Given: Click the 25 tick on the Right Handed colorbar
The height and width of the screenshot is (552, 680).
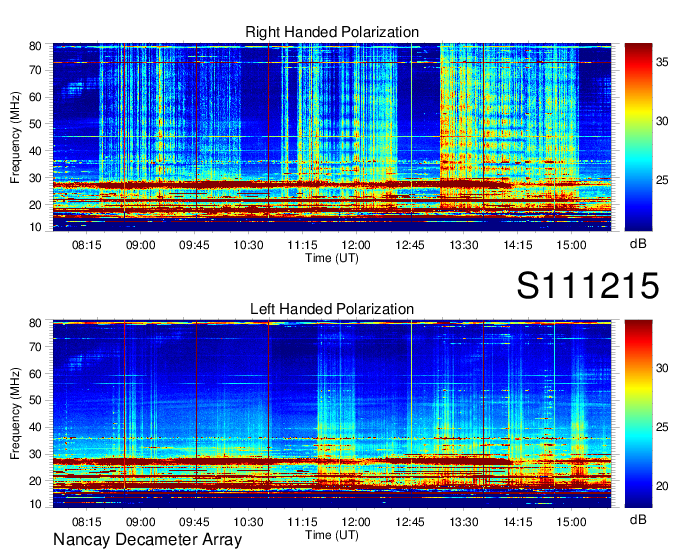Looking at the screenshot, I should coord(662,180).
